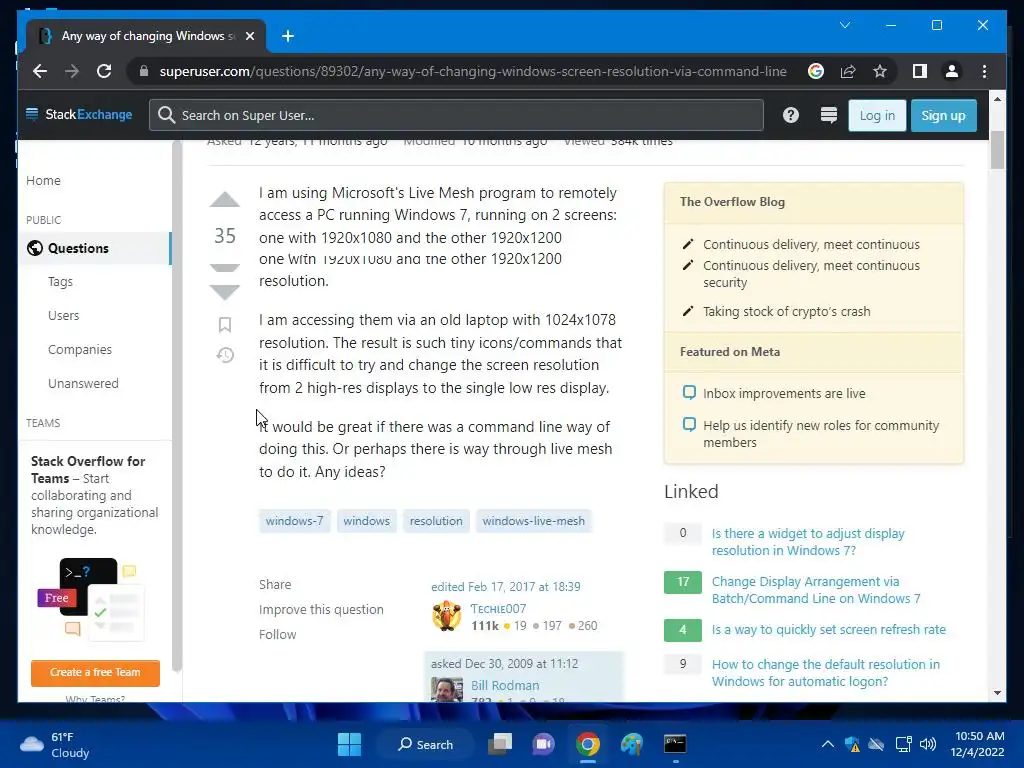Open the volume speaker icon
1024x768 pixels.
pyautogui.click(x=927, y=744)
